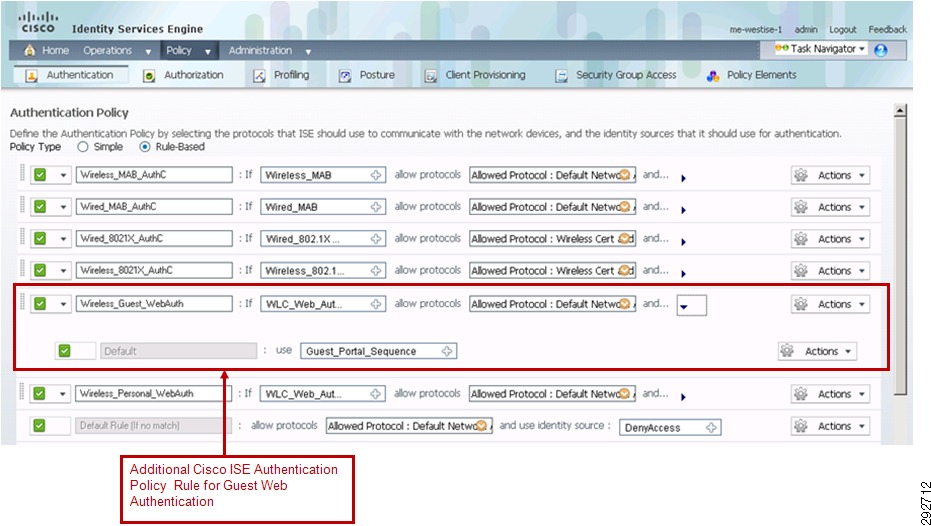Select the Rule-Based policy type radio
The image size is (931, 526).
point(144,147)
